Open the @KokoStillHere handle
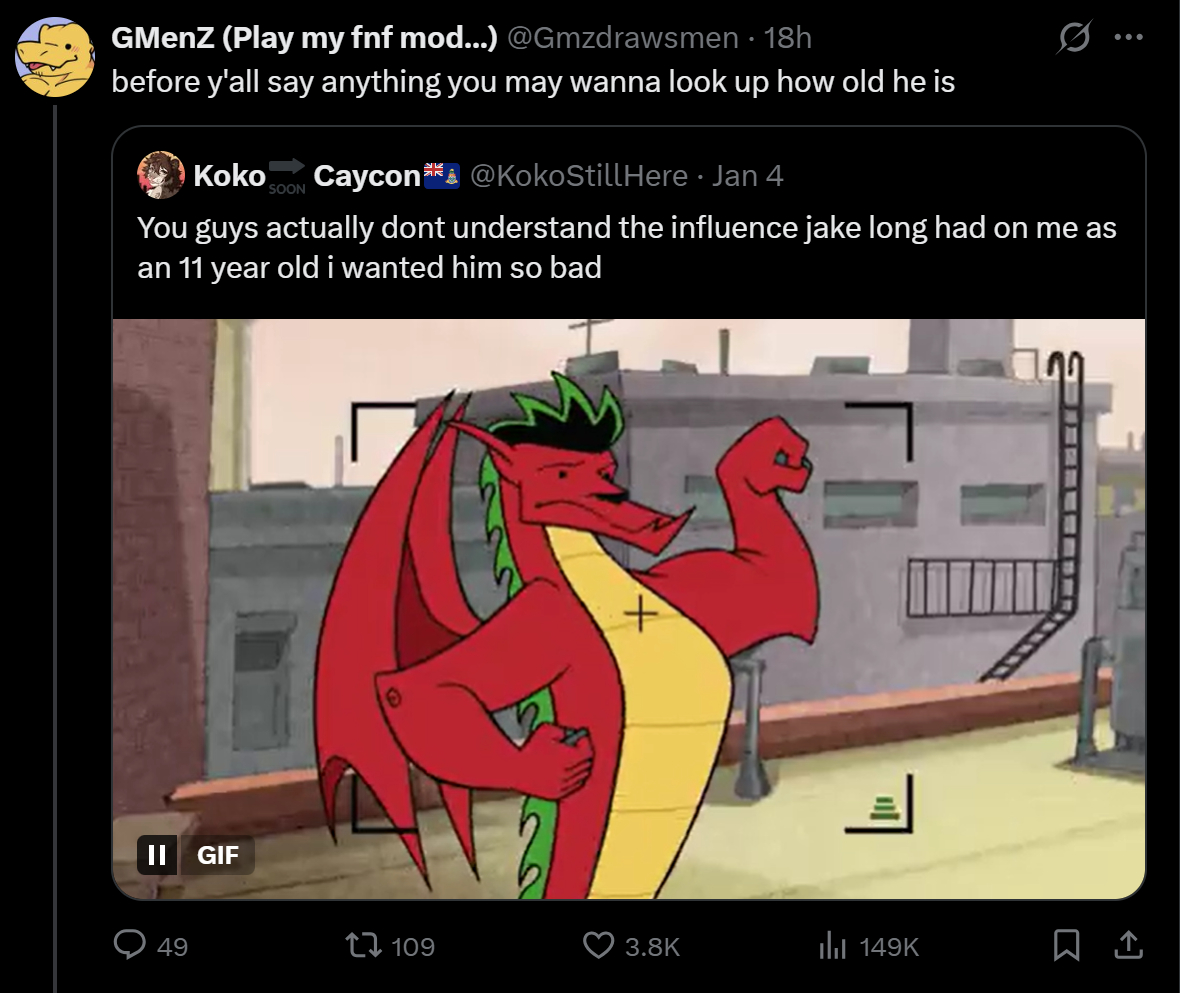1180x993 pixels. 578,176
